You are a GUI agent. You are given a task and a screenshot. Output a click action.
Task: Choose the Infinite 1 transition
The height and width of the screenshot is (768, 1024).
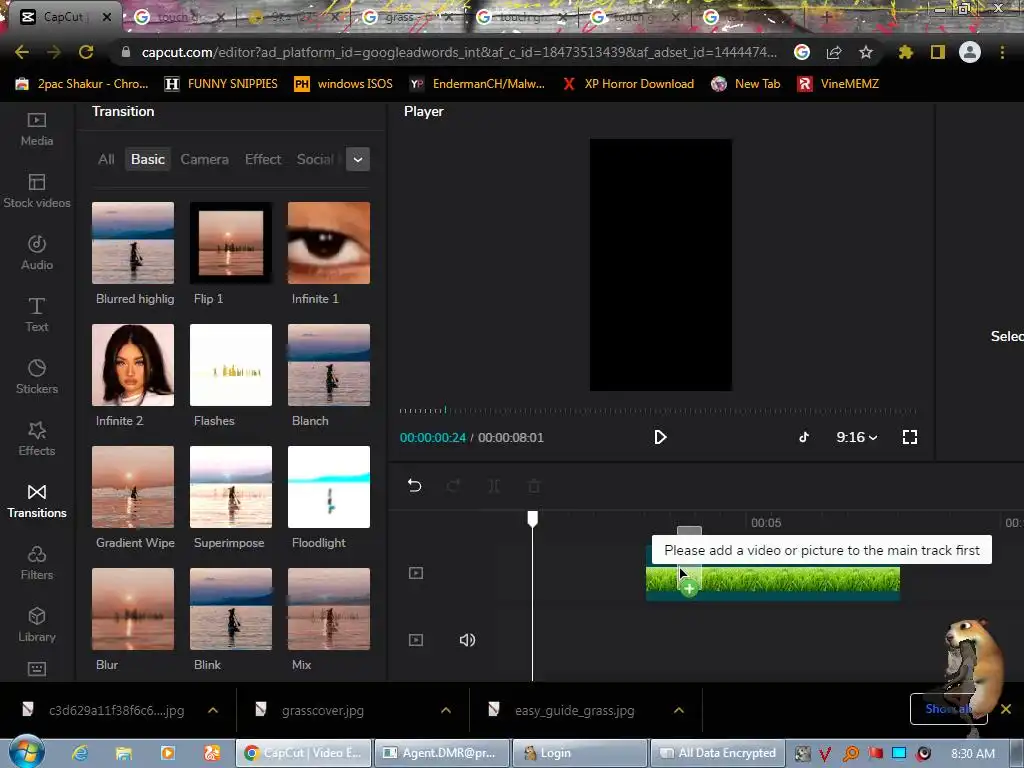[x=328, y=243]
